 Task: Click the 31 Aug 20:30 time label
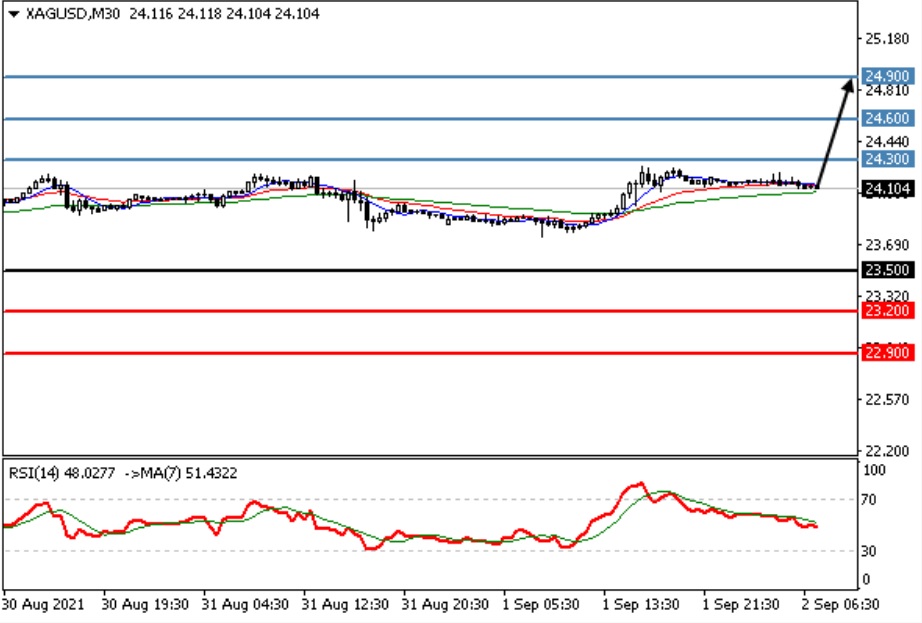pyautogui.click(x=445, y=604)
